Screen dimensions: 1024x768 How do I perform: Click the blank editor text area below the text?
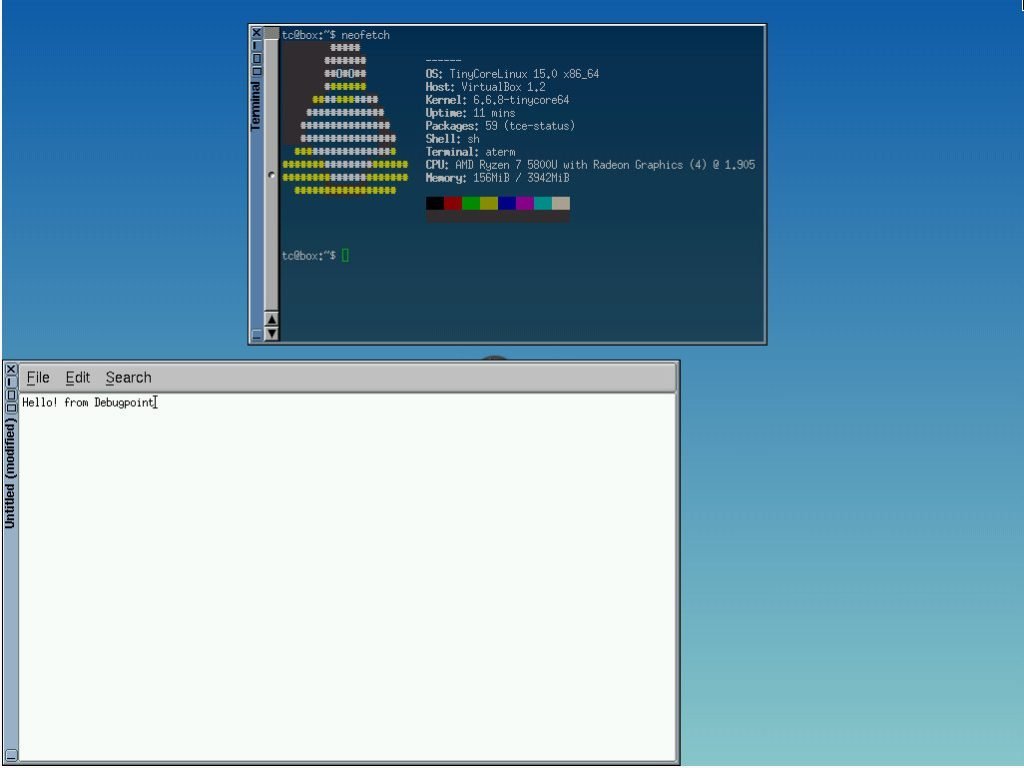(x=347, y=584)
